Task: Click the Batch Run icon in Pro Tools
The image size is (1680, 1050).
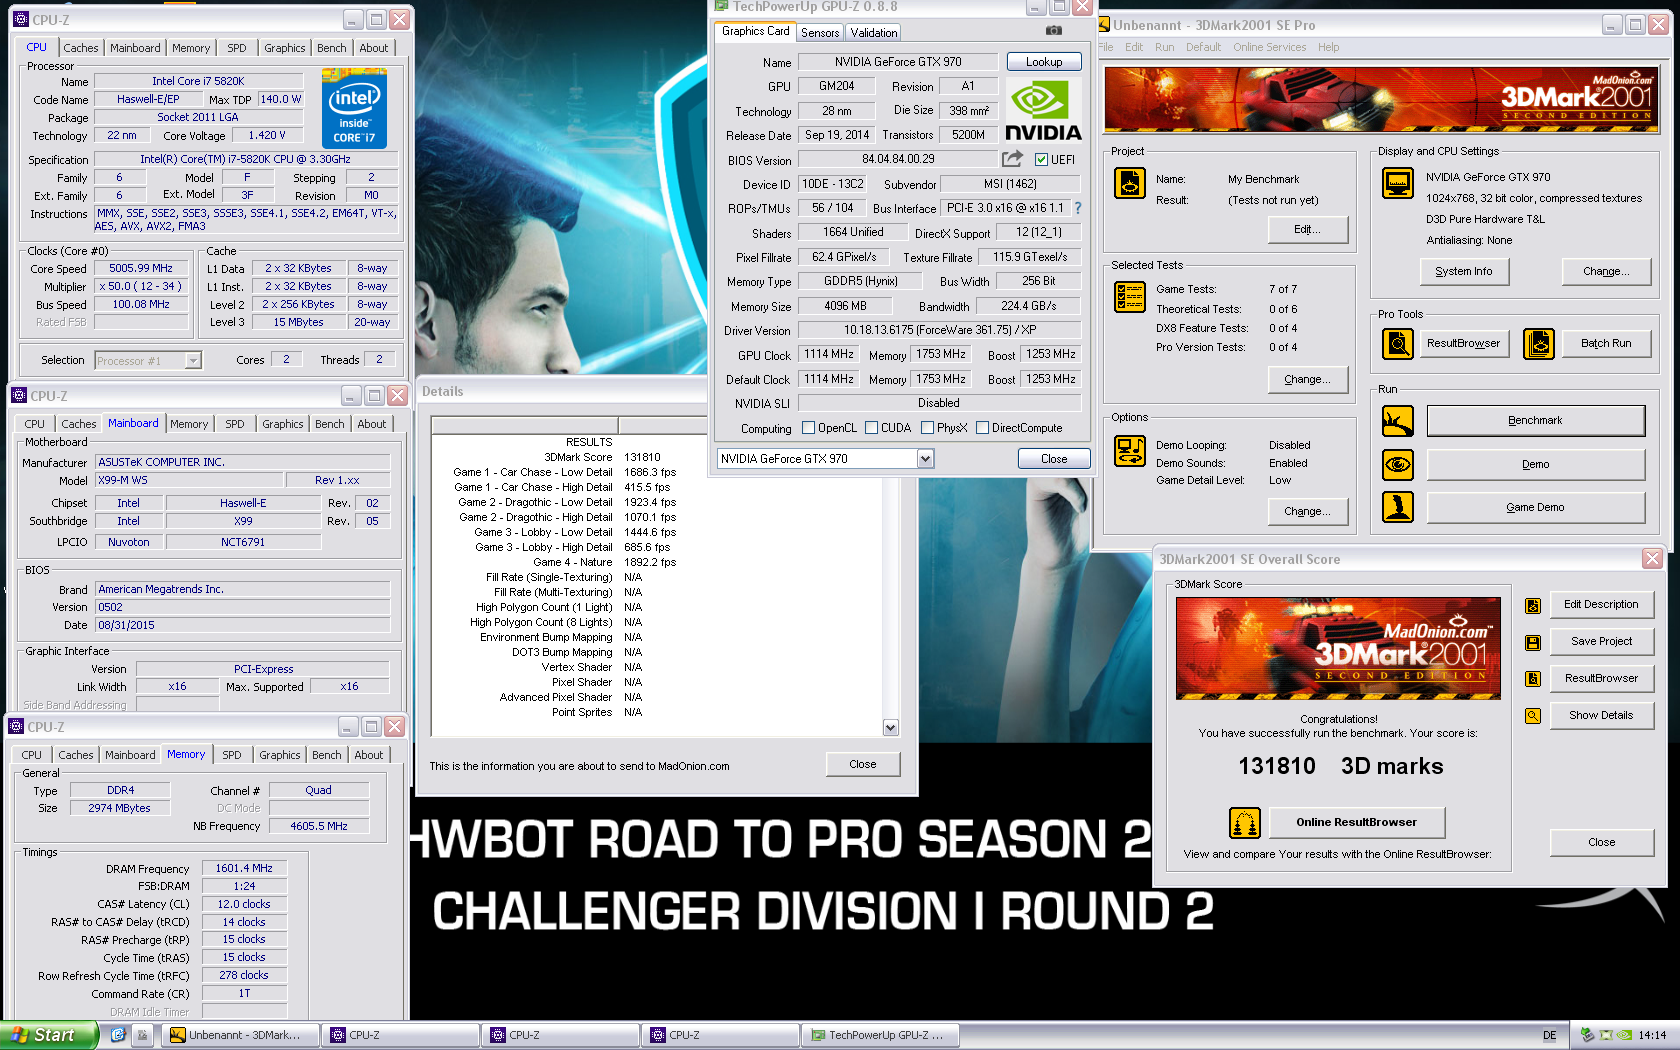Action: [1539, 343]
